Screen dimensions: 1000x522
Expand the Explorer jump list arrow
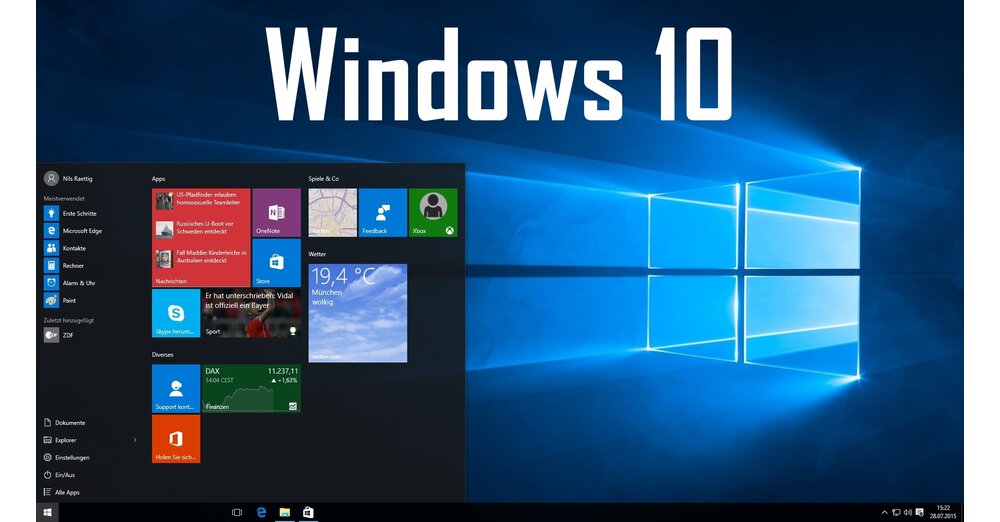[135, 440]
